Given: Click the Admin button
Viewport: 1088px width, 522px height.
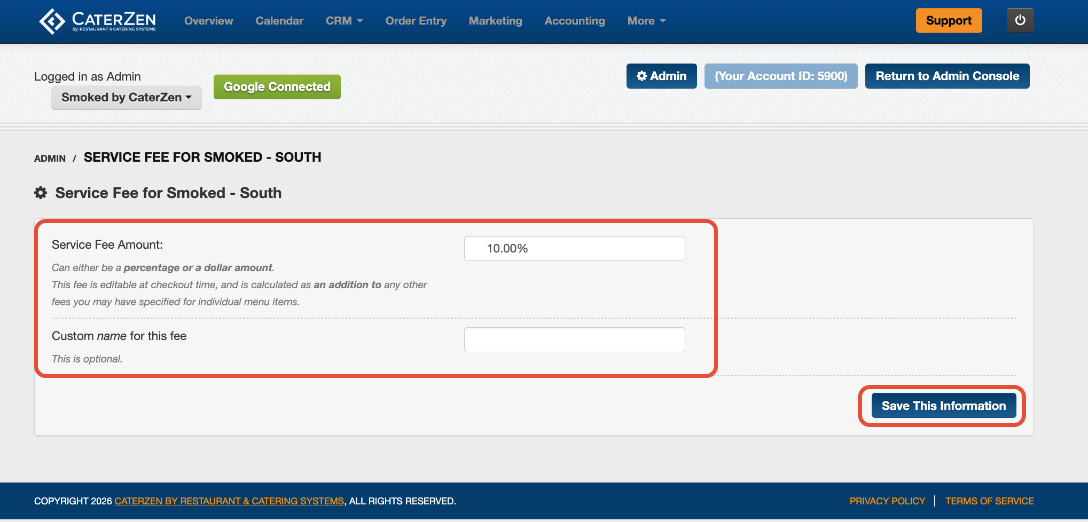Looking at the screenshot, I should [661, 76].
